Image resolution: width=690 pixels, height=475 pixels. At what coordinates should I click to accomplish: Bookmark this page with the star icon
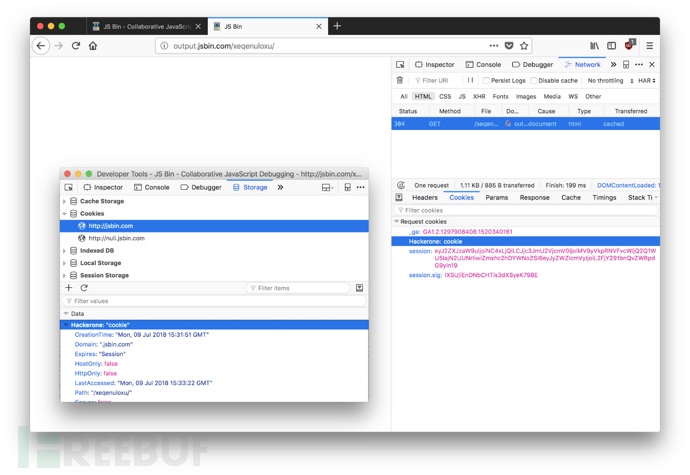[x=524, y=46]
